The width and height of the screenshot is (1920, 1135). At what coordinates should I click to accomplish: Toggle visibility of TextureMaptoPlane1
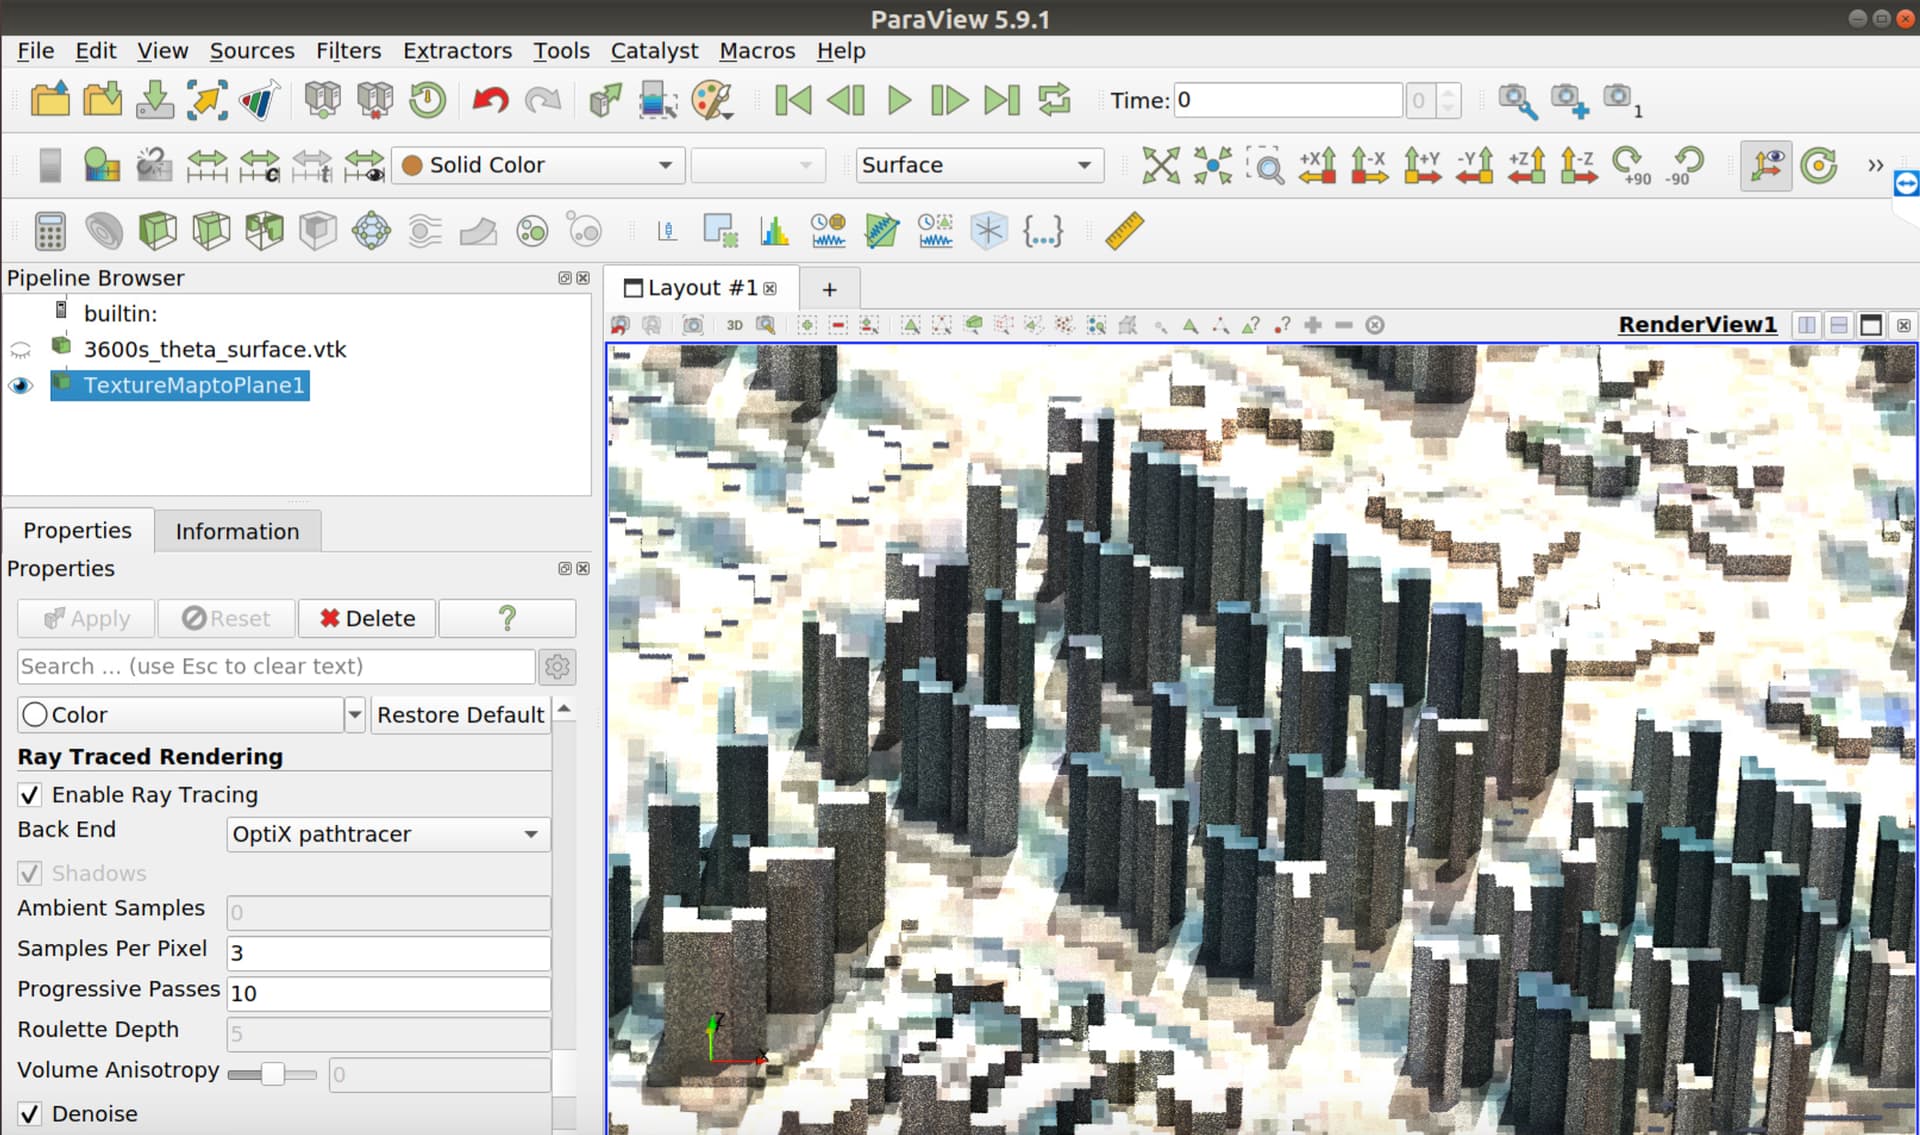[x=21, y=385]
